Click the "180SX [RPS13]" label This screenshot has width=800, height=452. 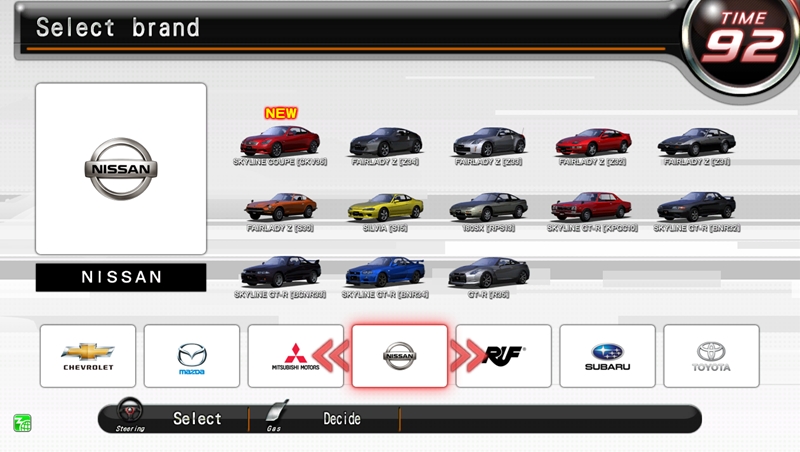tap(488, 228)
